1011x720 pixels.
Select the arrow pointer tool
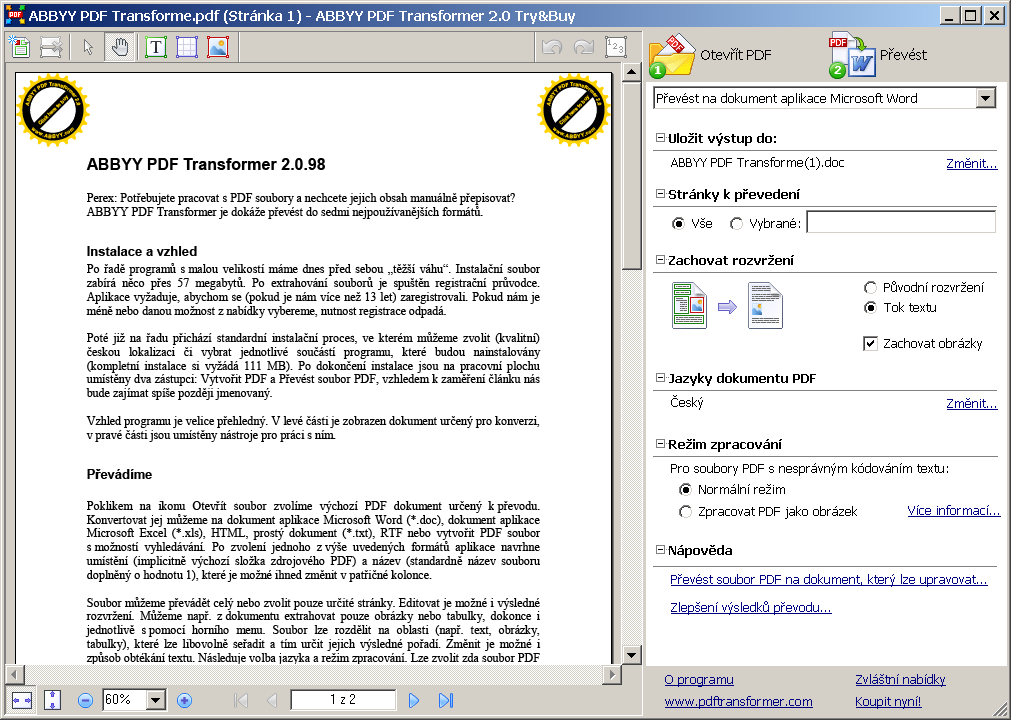tap(88, 47)
